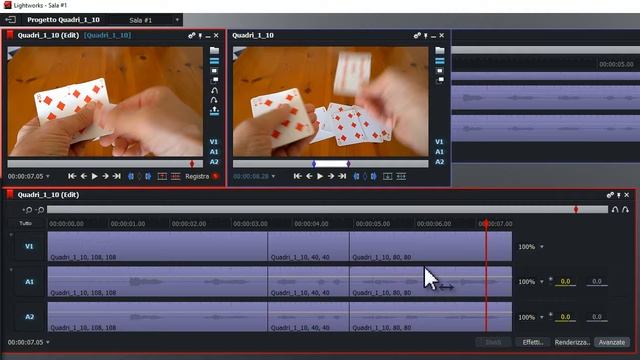
Task: Show timeline stripes icon in Edit viewer
Action: [214, 61]
